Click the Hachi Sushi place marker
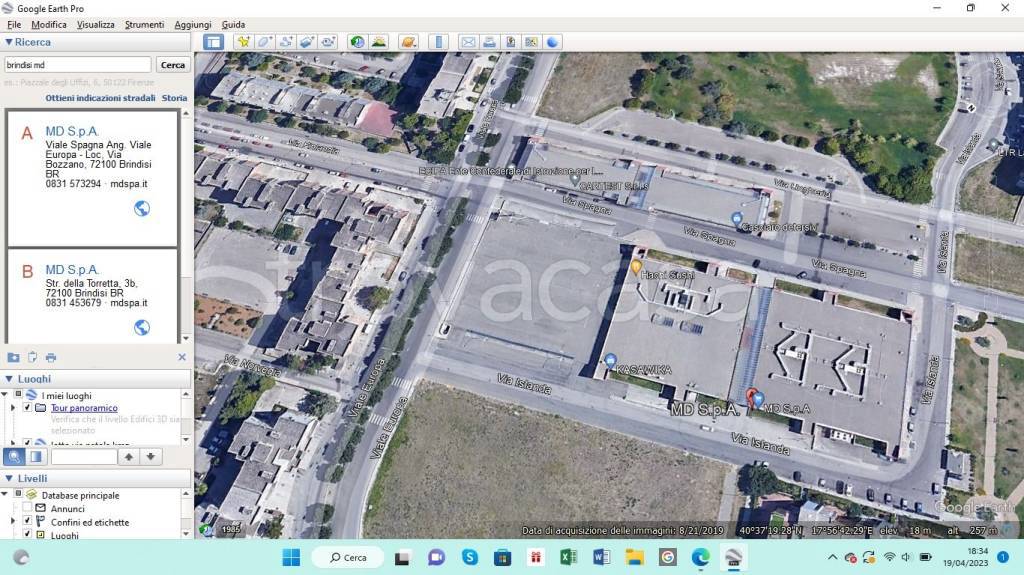Image resolution: width=1024 pixels, height=575 pixels. pos(636,267)
